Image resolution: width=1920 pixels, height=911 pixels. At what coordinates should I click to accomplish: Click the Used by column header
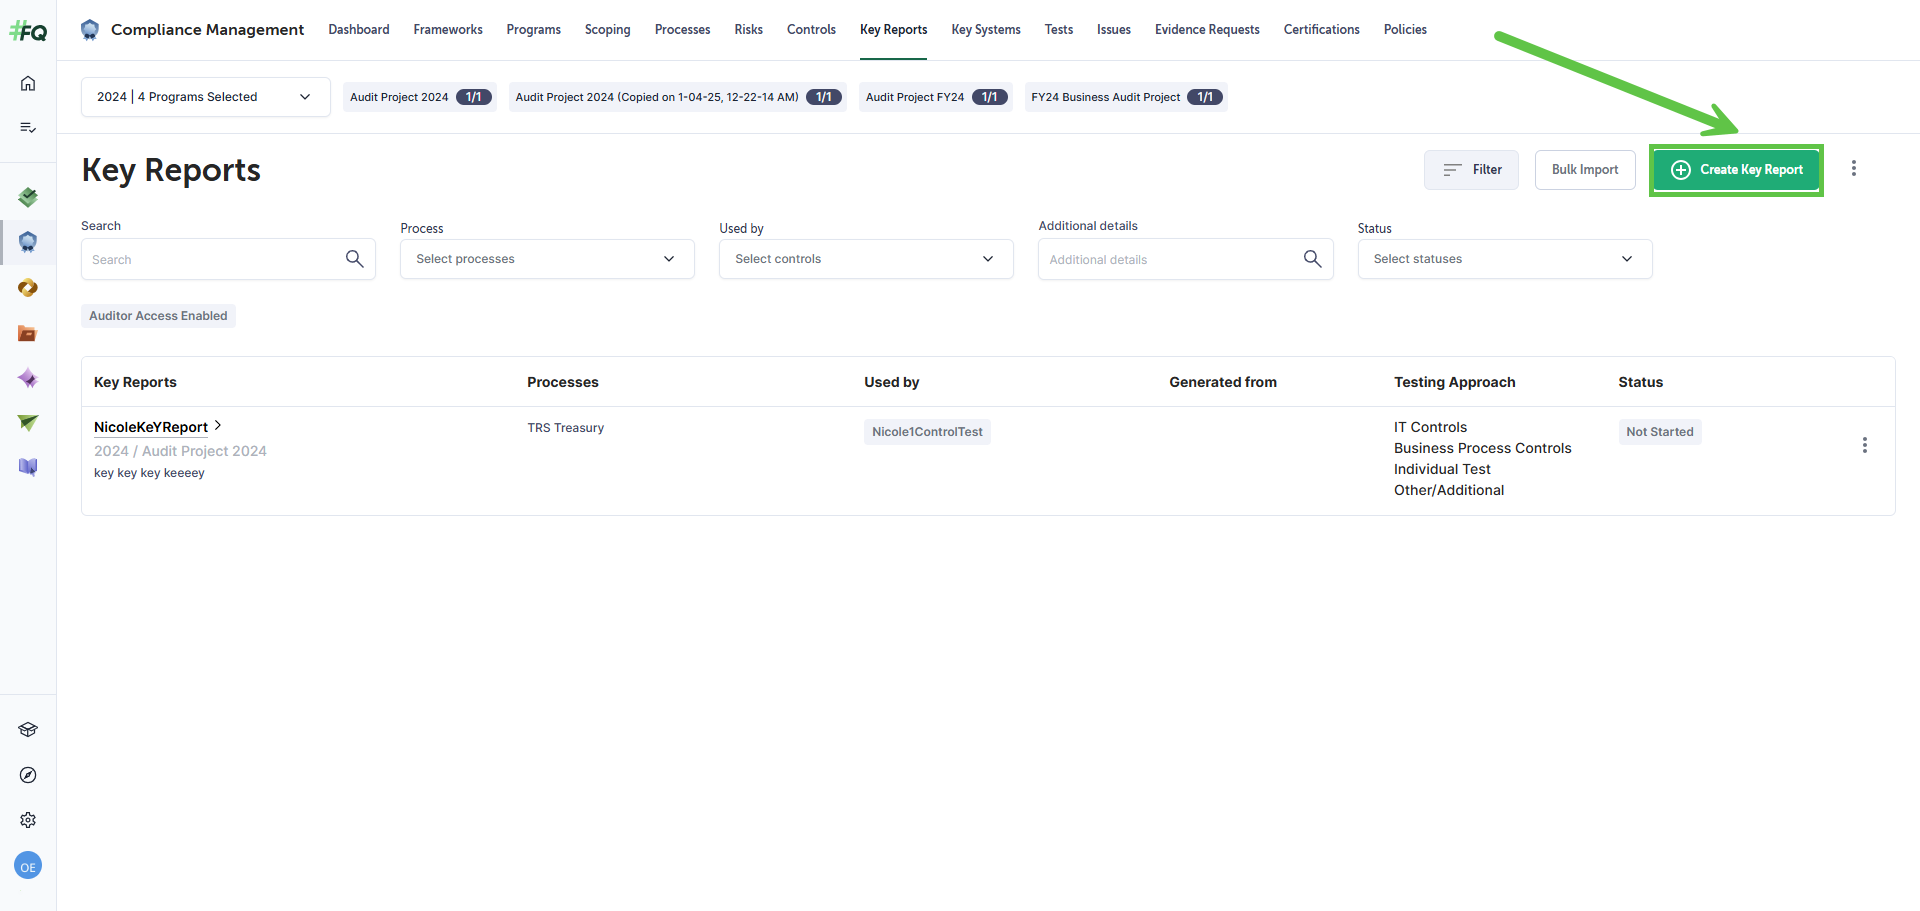click(x=892, y=382)
